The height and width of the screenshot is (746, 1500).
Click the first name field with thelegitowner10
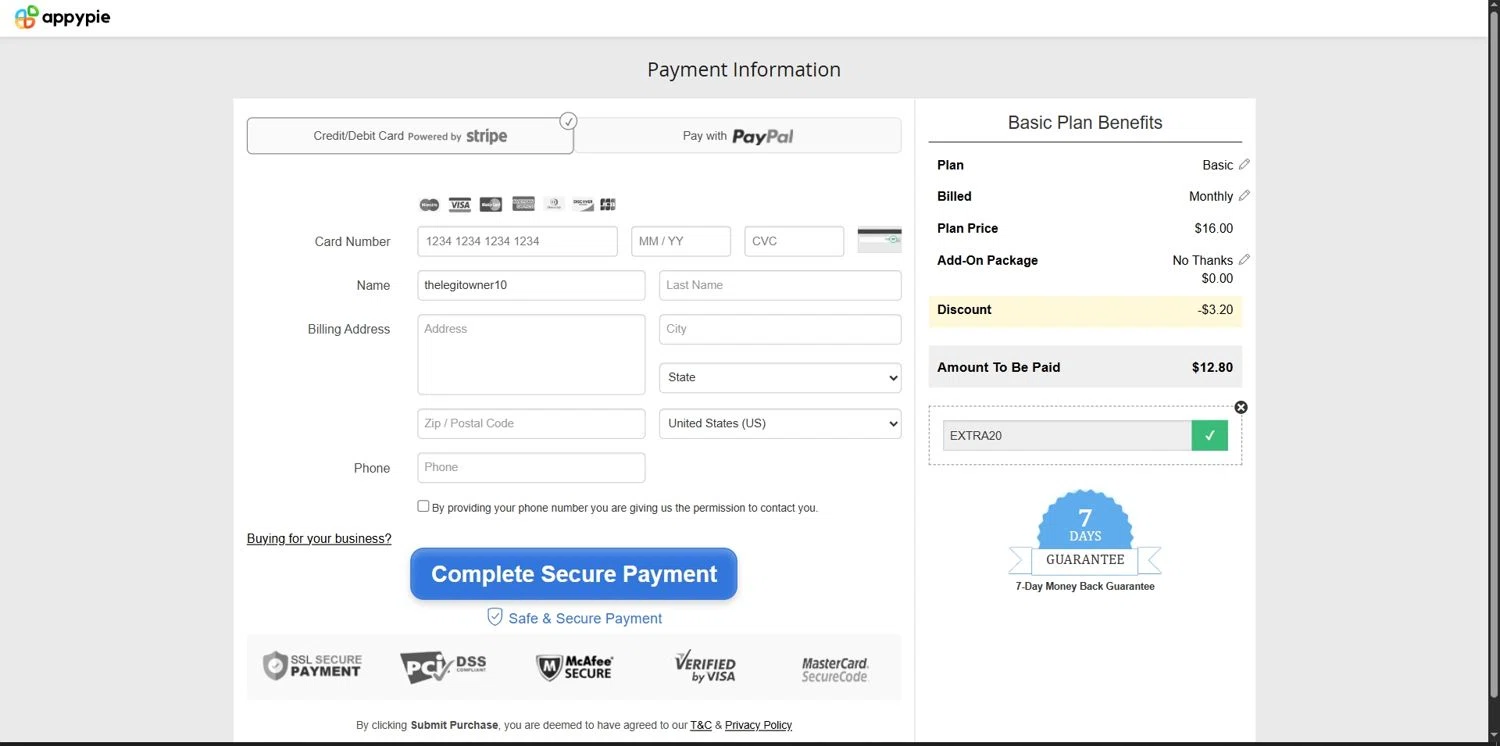tap(531, 285)
